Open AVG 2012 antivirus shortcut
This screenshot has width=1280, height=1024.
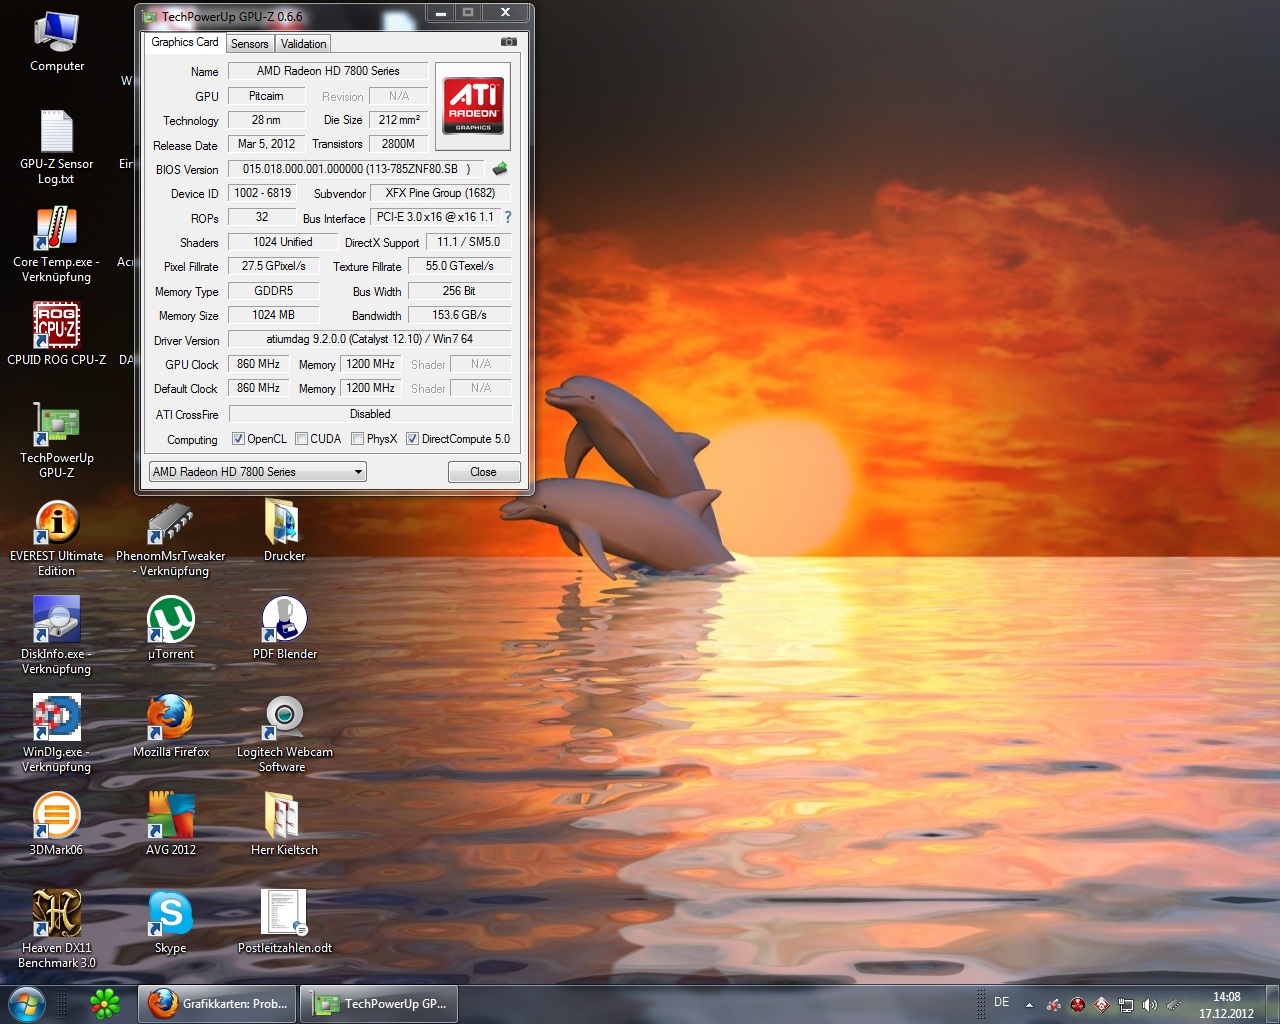[171, 824]
